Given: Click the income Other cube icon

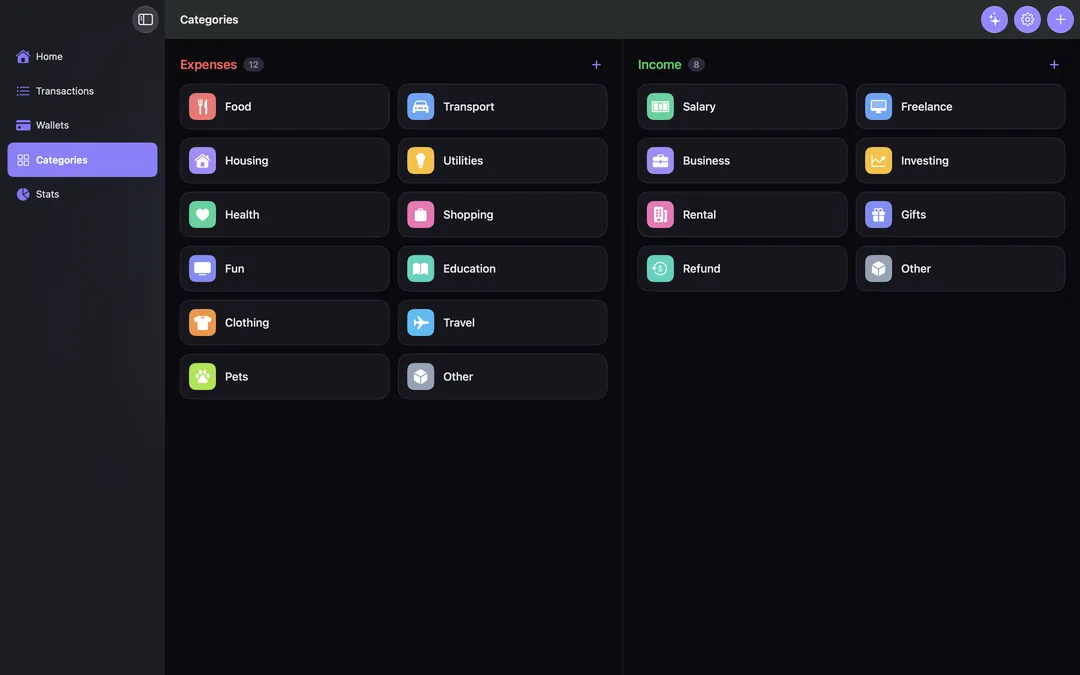Looking at the screenshot, I should pos(878,269).
